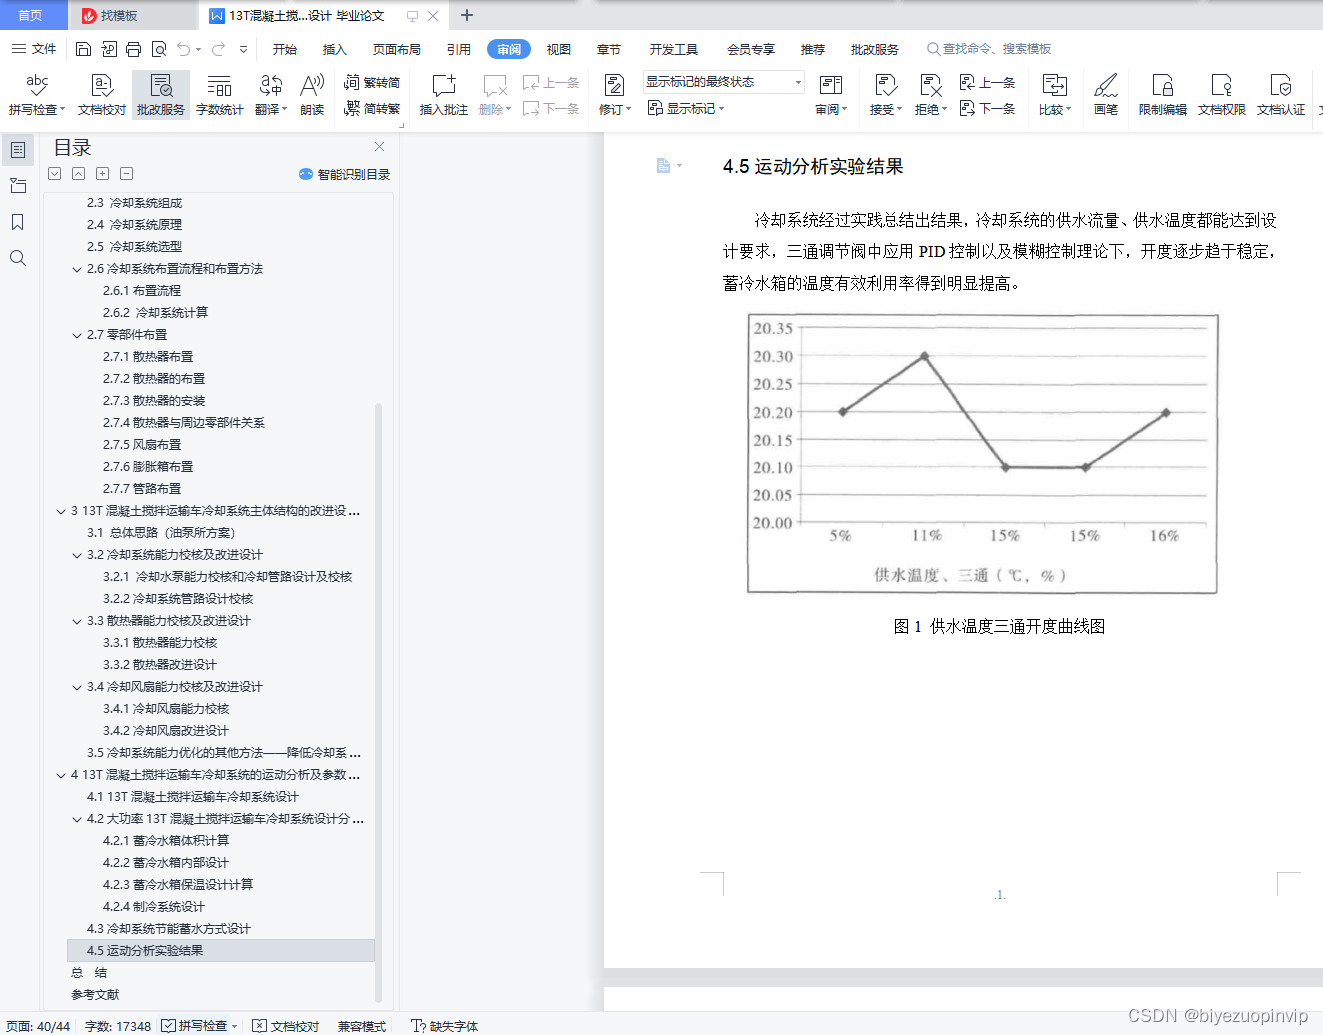Viewport: 1323px width, 1035px height.
Task: Click the page layout icon beside heading 4.5
Action: pyautogui.click(x=664, y=166)
